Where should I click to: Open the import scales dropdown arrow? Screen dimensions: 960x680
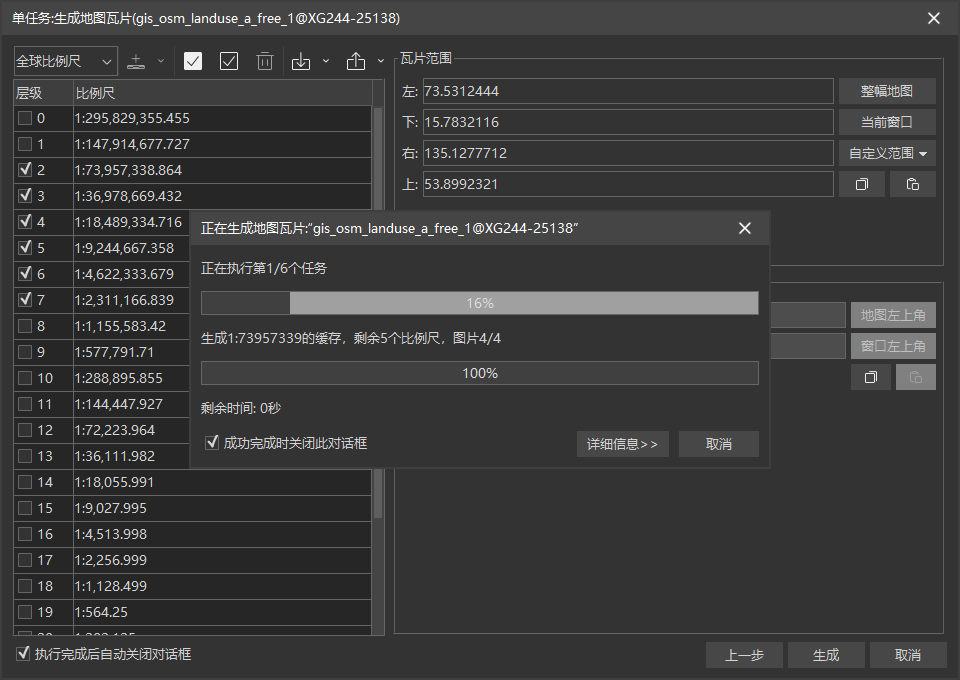(x=326, y=61)
